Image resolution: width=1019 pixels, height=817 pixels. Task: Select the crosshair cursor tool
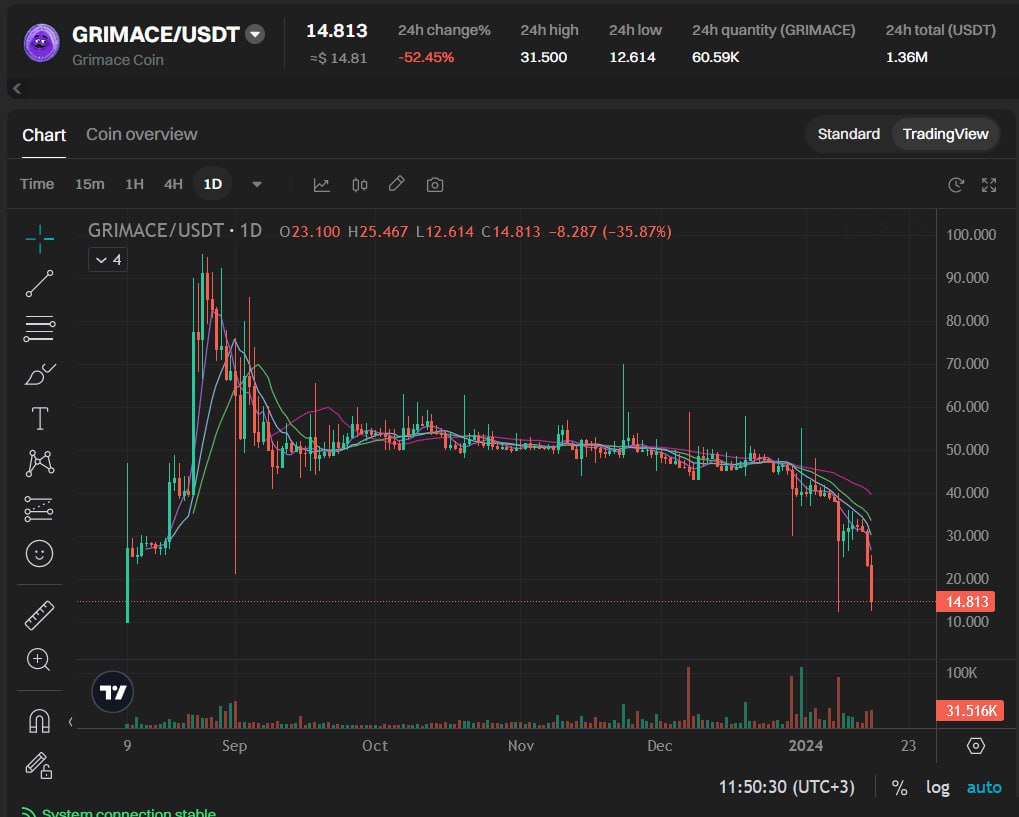point(40,239)
